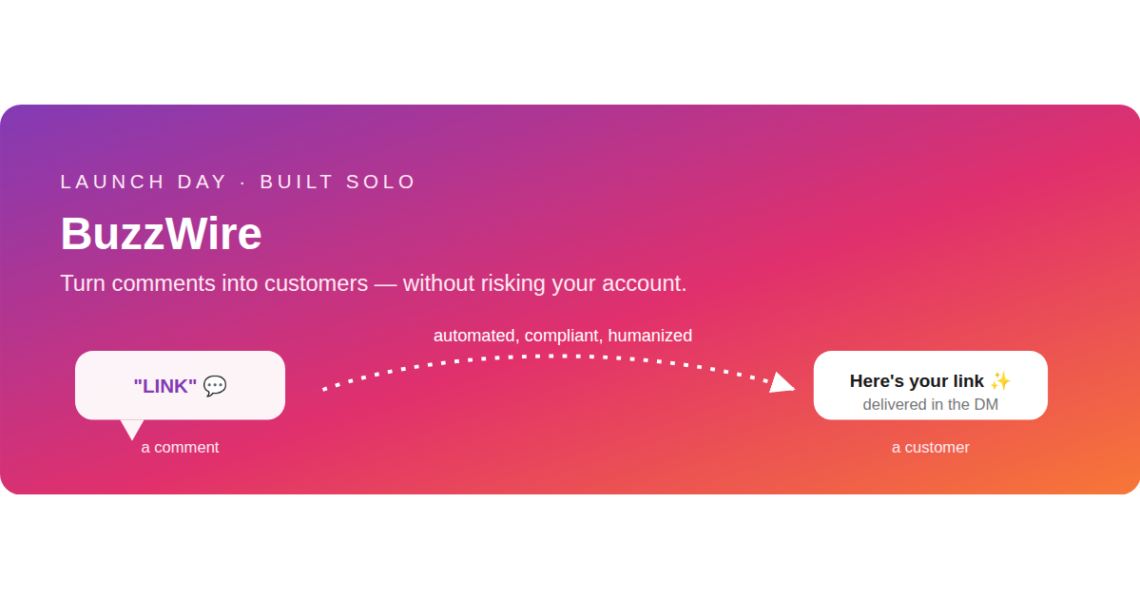
Task: Click the "a customer" label under the card
Action: pos(931,447)
